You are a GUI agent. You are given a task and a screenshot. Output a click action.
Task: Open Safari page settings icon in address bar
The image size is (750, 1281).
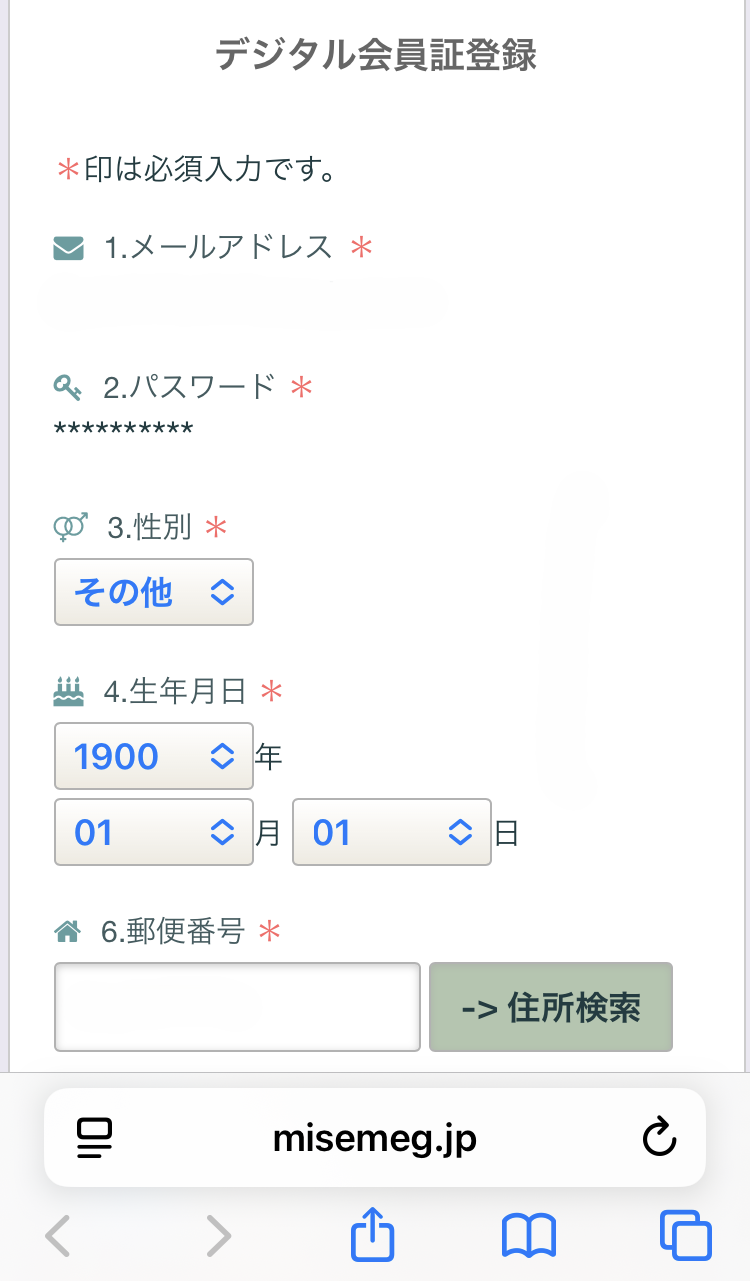point(95,1138)
